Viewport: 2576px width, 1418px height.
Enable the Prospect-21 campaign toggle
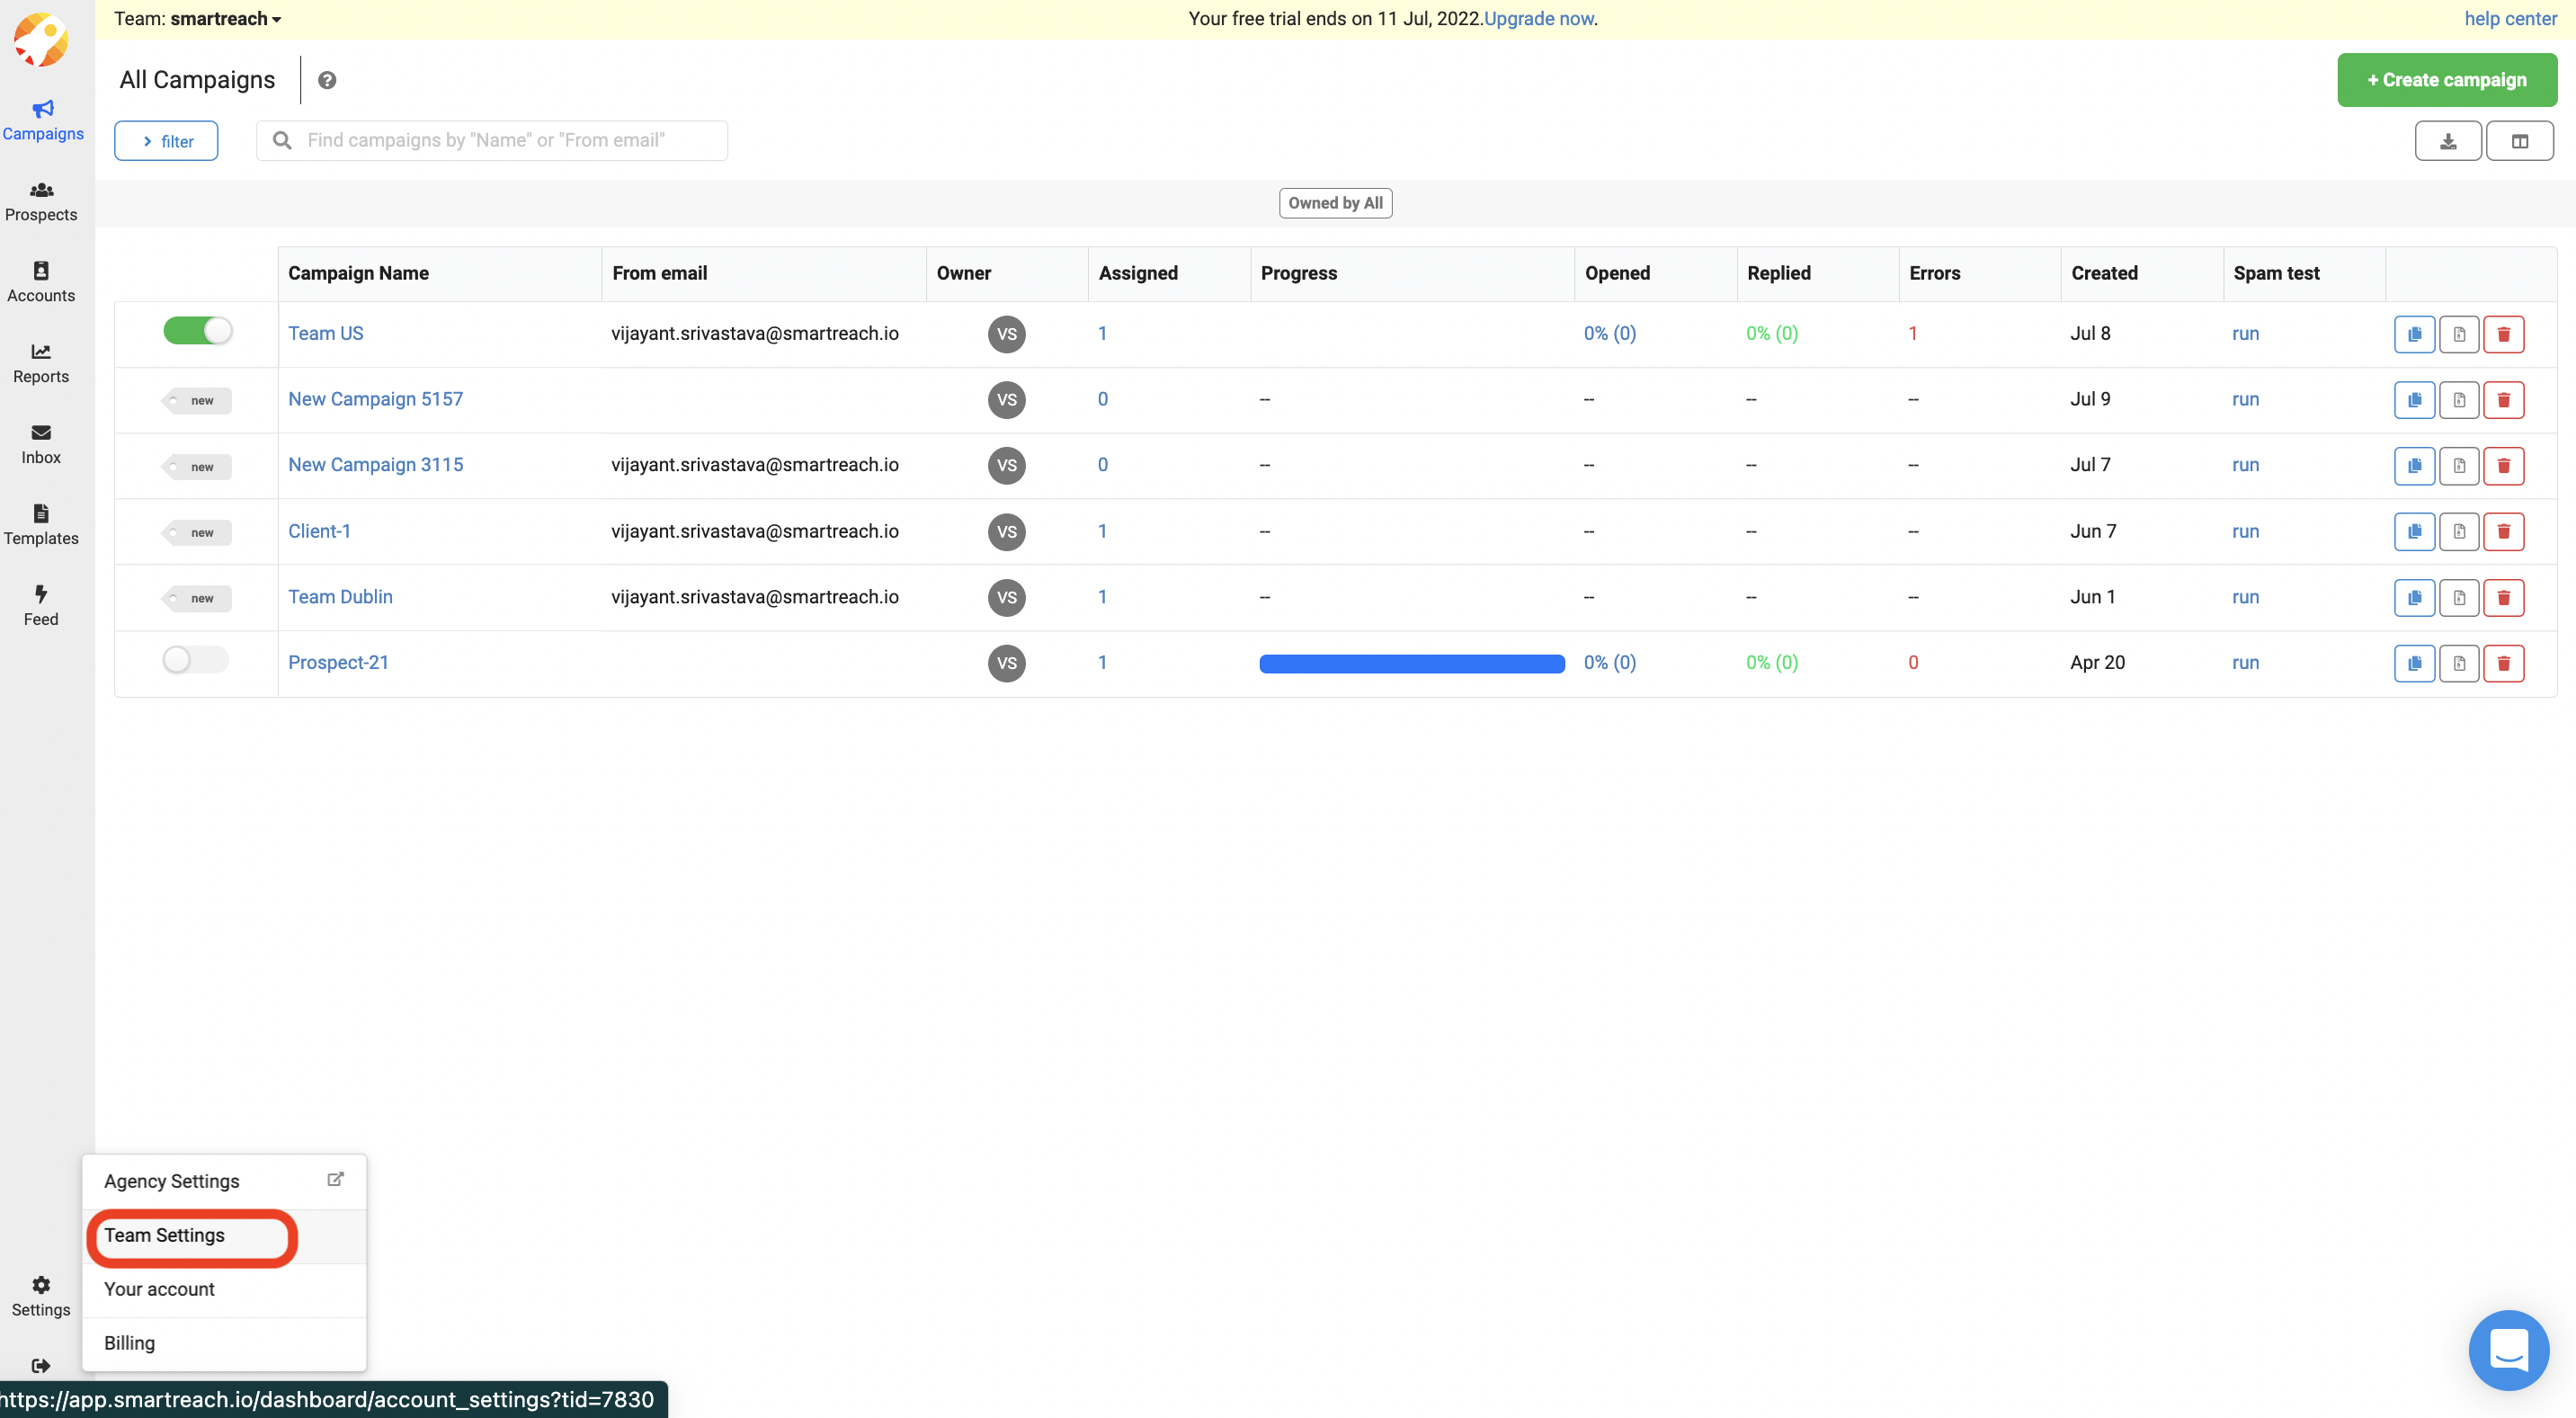[x=195, y=660]
